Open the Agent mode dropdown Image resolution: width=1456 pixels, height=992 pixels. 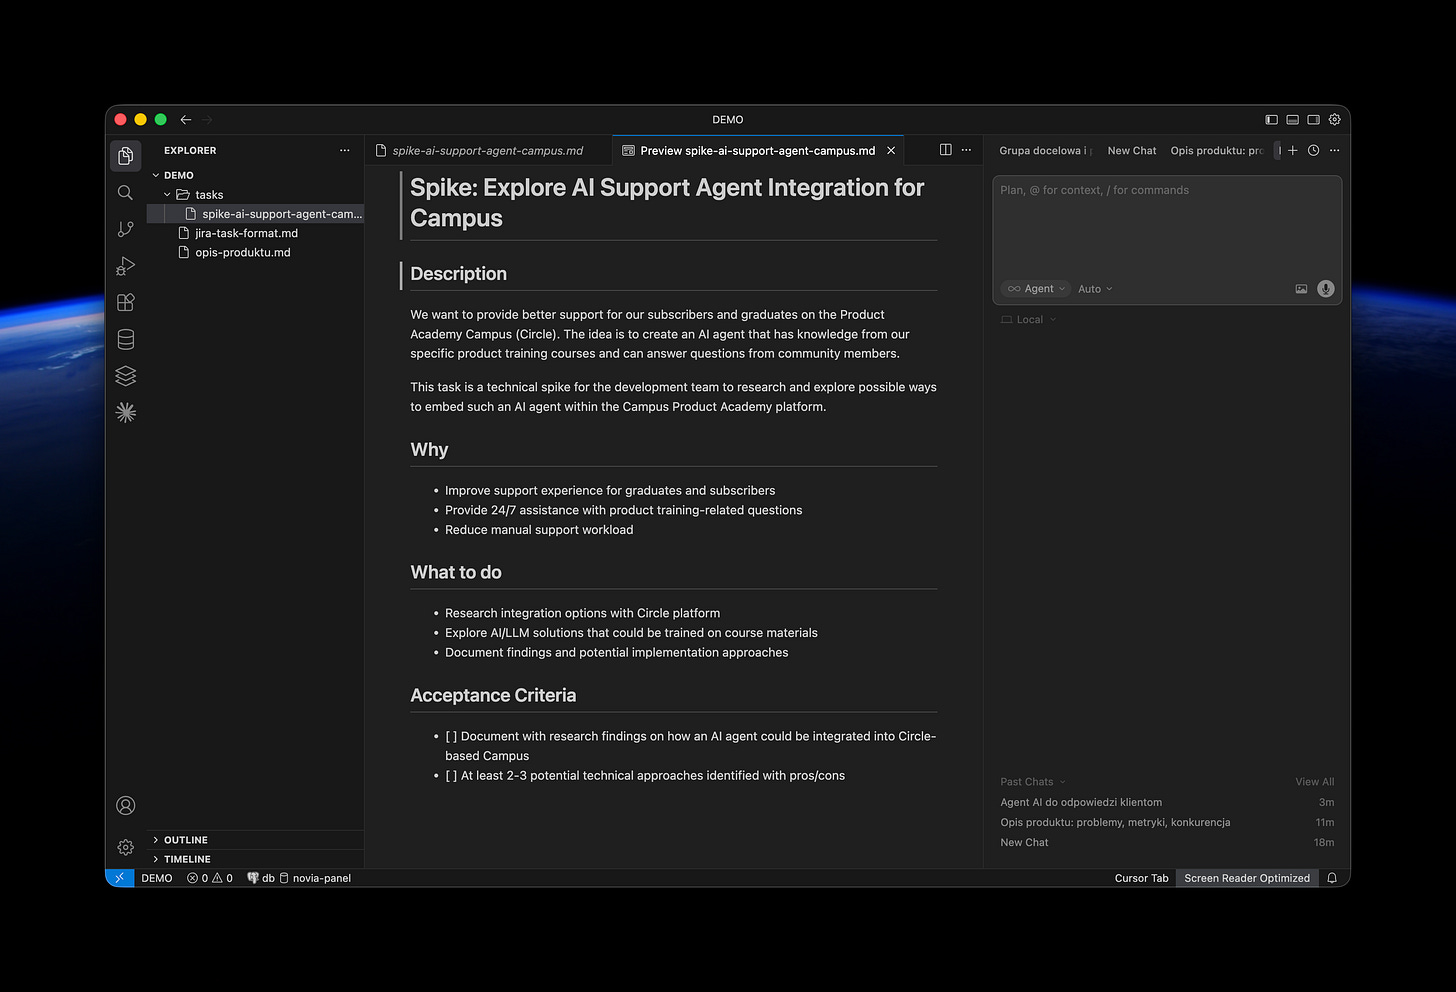(x=1036, y=289)
